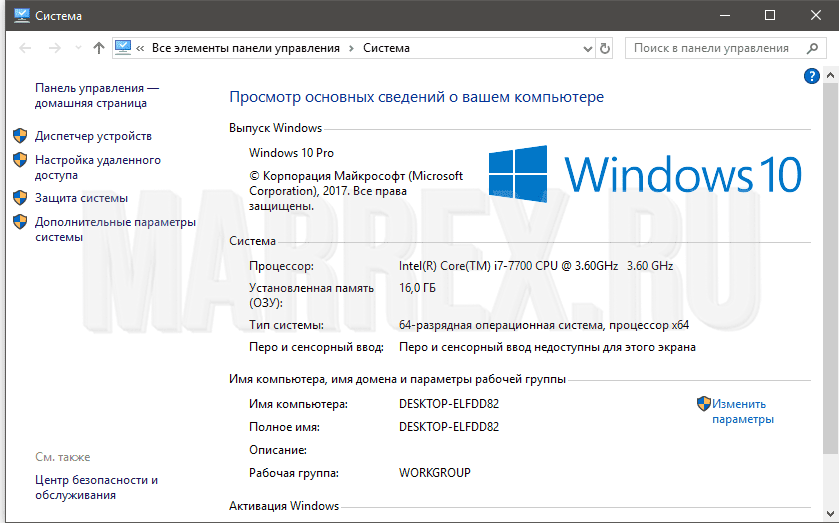Click the Microsoft Corporation 2017 copyright text
The width and height of the screenshot is (839, 523).
pos(356,191)
